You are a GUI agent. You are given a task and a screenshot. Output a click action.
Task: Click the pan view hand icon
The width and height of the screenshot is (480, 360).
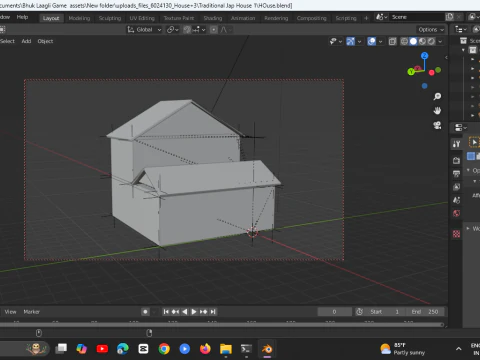(437, 111)
